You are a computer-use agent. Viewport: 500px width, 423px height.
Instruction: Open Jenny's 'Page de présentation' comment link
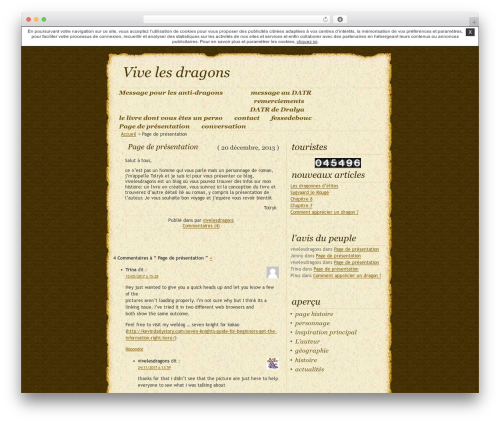point(338,256)
